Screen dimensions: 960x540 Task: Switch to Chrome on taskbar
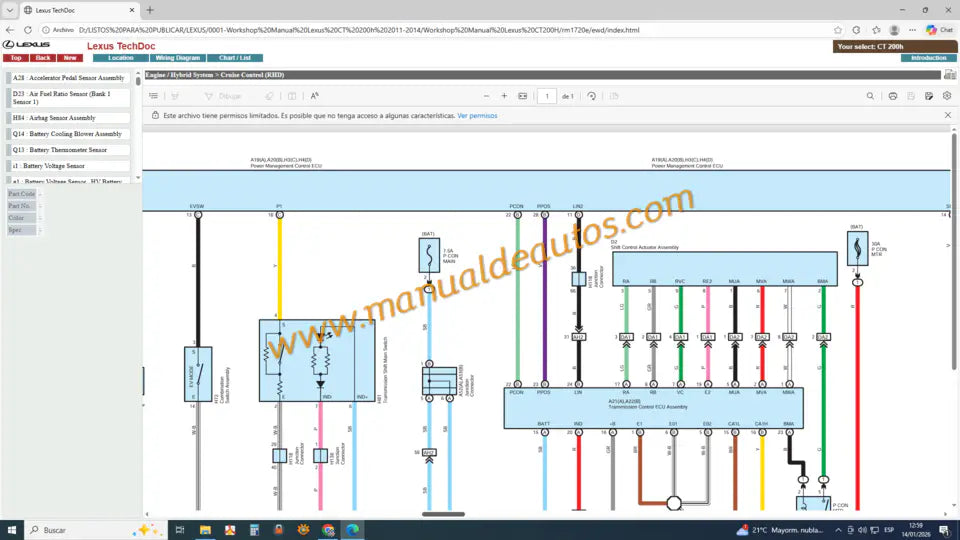click(328, 530)
